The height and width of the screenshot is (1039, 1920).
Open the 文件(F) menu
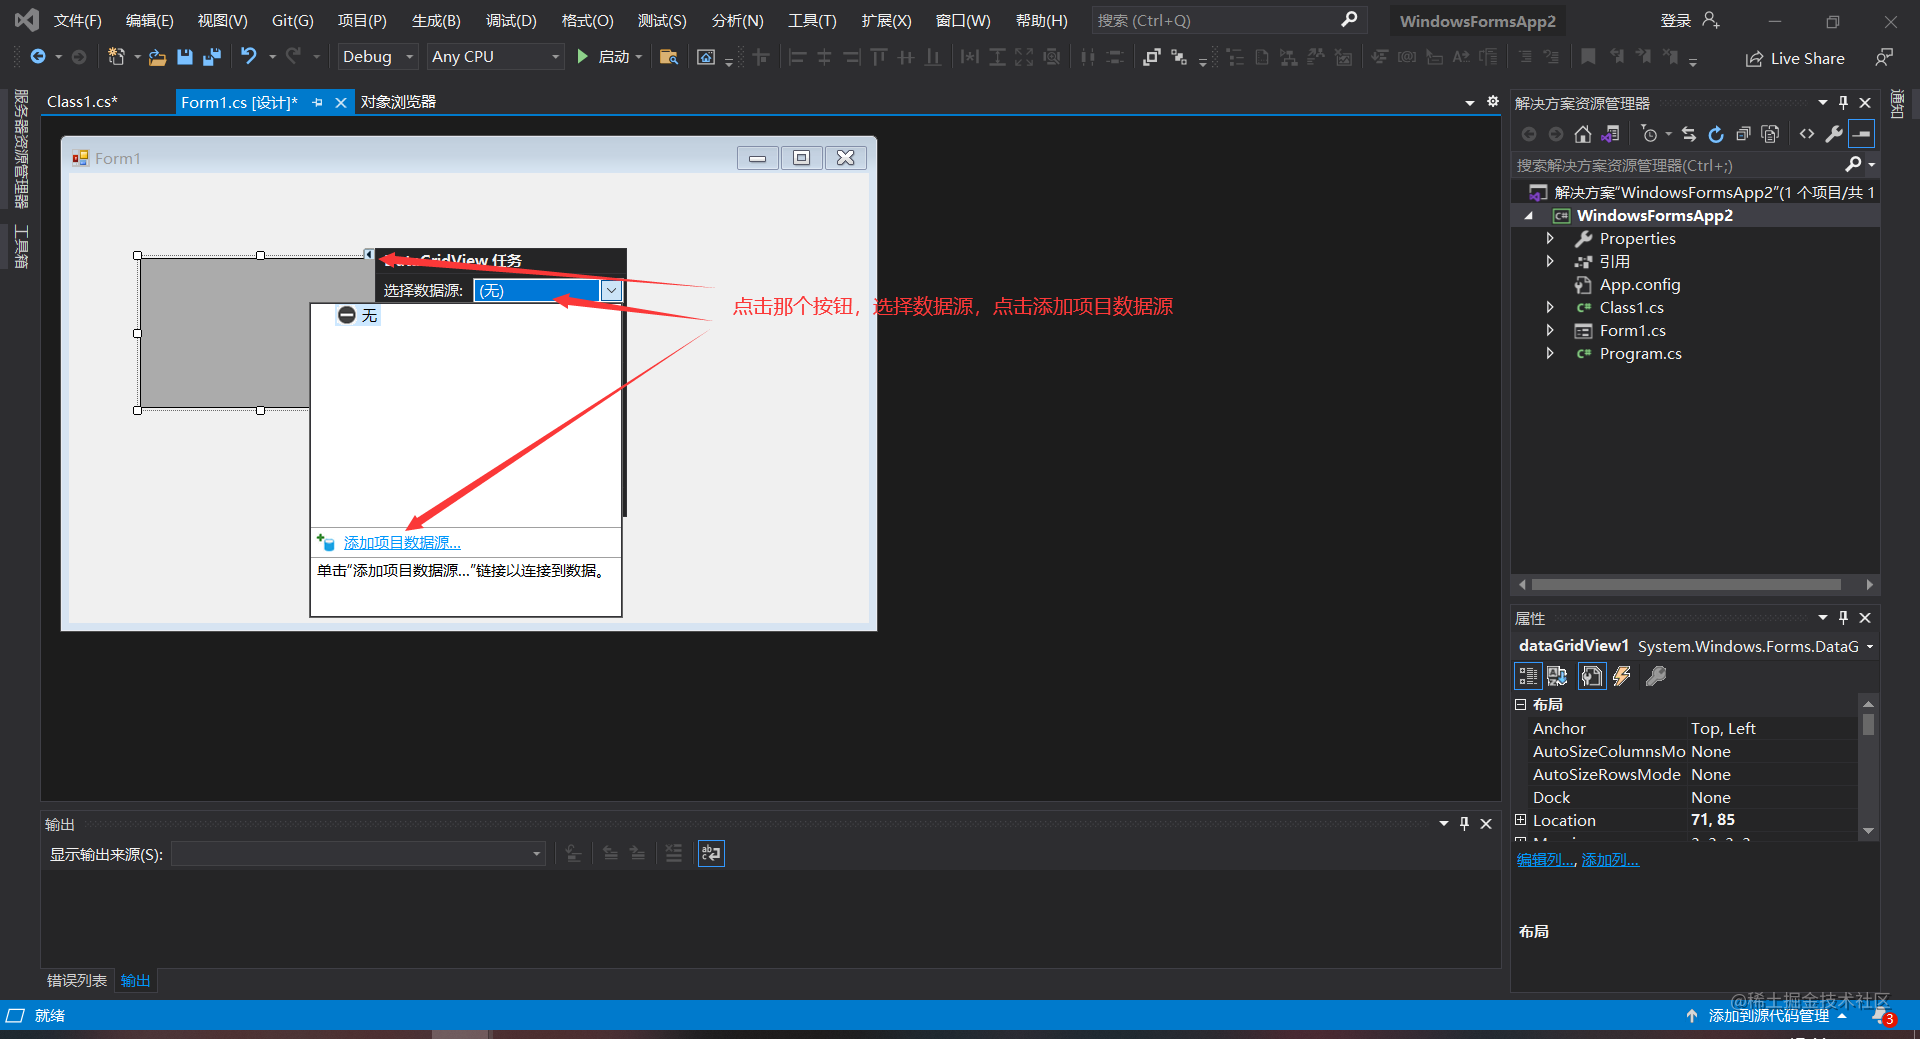pyautogui.click(x=78, y=20)
